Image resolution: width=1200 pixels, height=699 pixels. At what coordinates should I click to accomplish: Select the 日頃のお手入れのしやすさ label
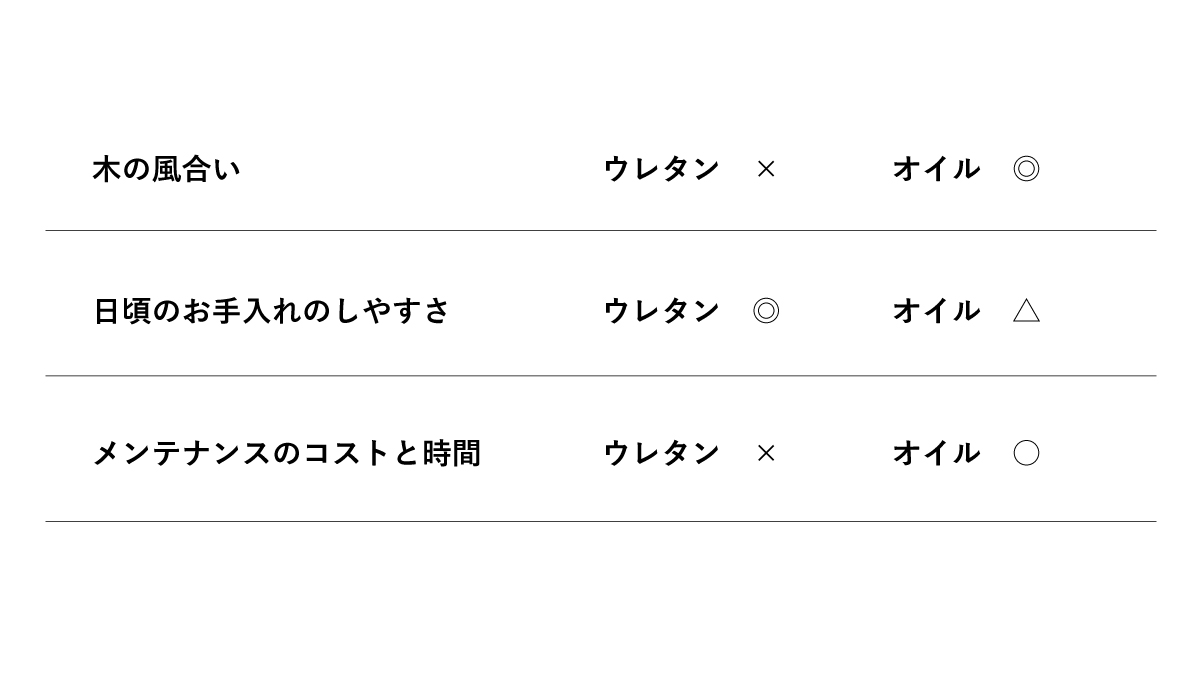[x=271, y=311]
